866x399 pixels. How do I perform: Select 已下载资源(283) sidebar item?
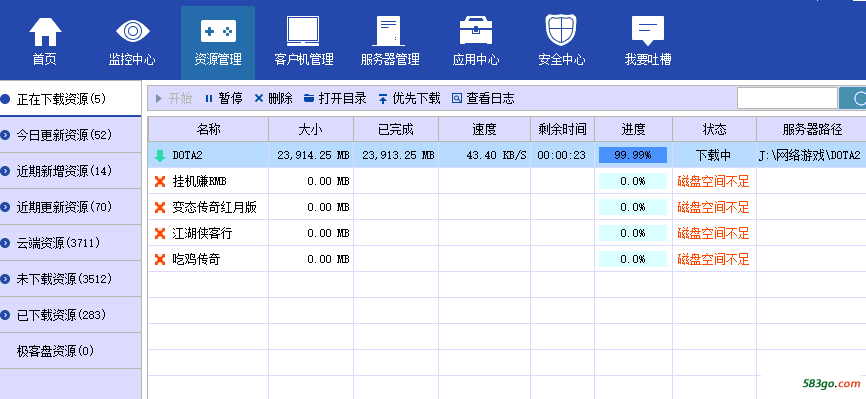click(x=71, y=315)
